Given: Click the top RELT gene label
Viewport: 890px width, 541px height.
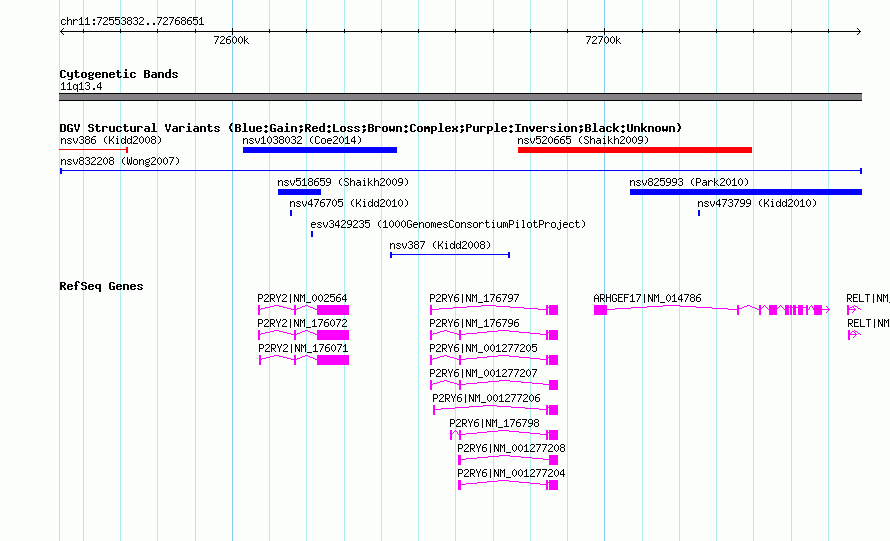Looking at the screenshot, I should pyautogui.click(x=867, y=298).
